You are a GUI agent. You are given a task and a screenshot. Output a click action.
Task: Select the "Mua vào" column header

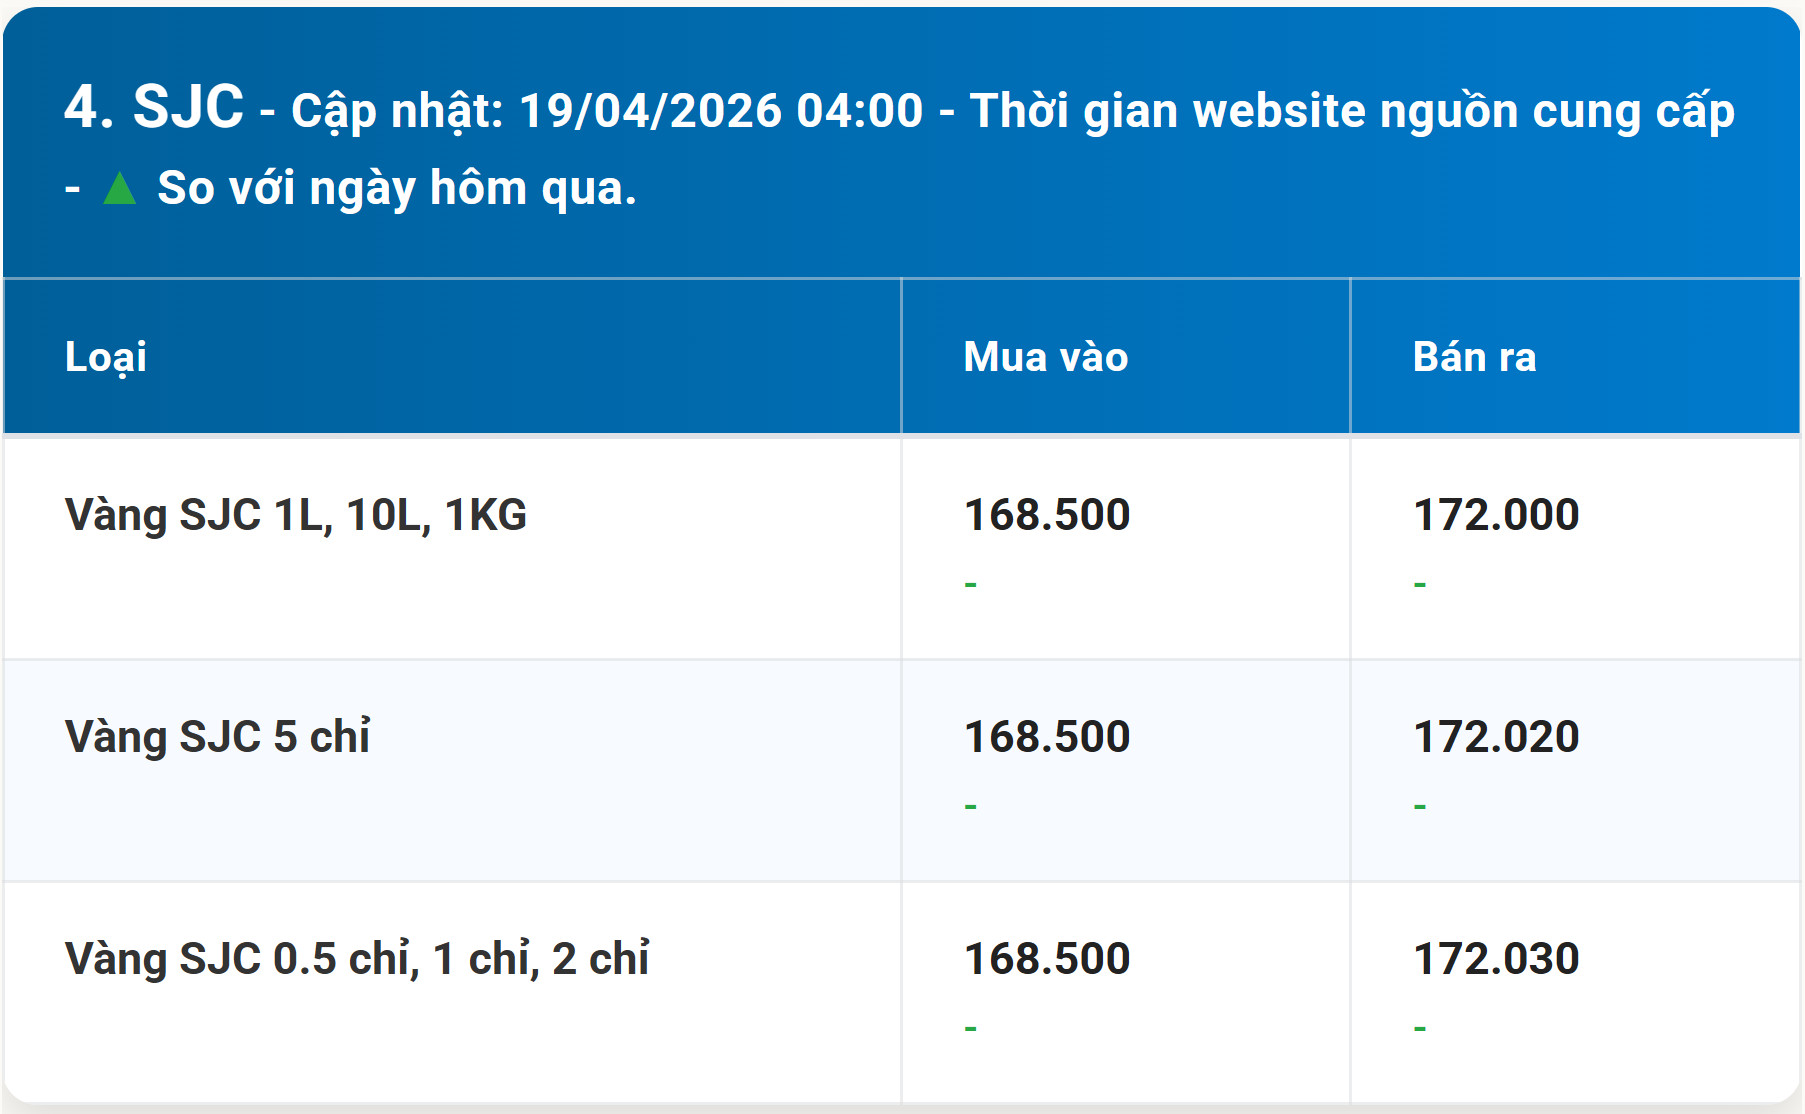tap(1045, 357)
